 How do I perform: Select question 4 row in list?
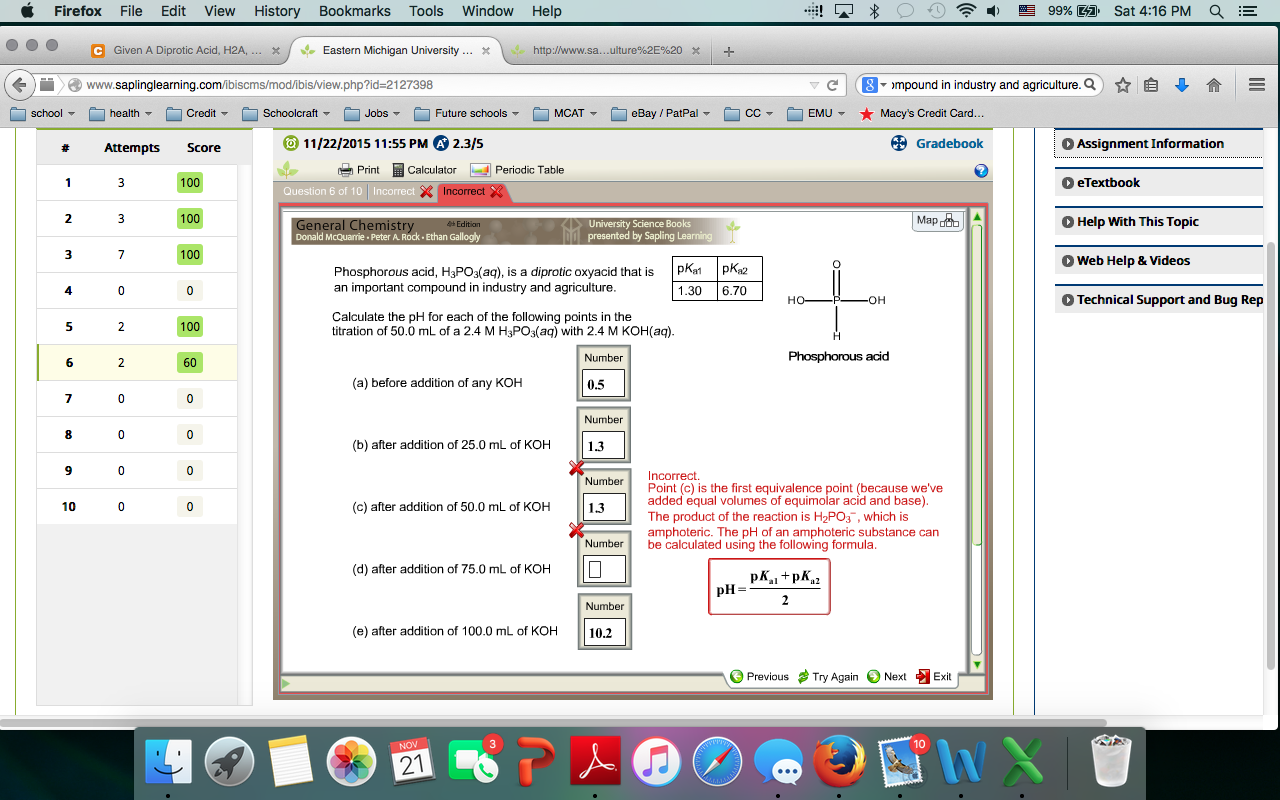pos(137,291)
